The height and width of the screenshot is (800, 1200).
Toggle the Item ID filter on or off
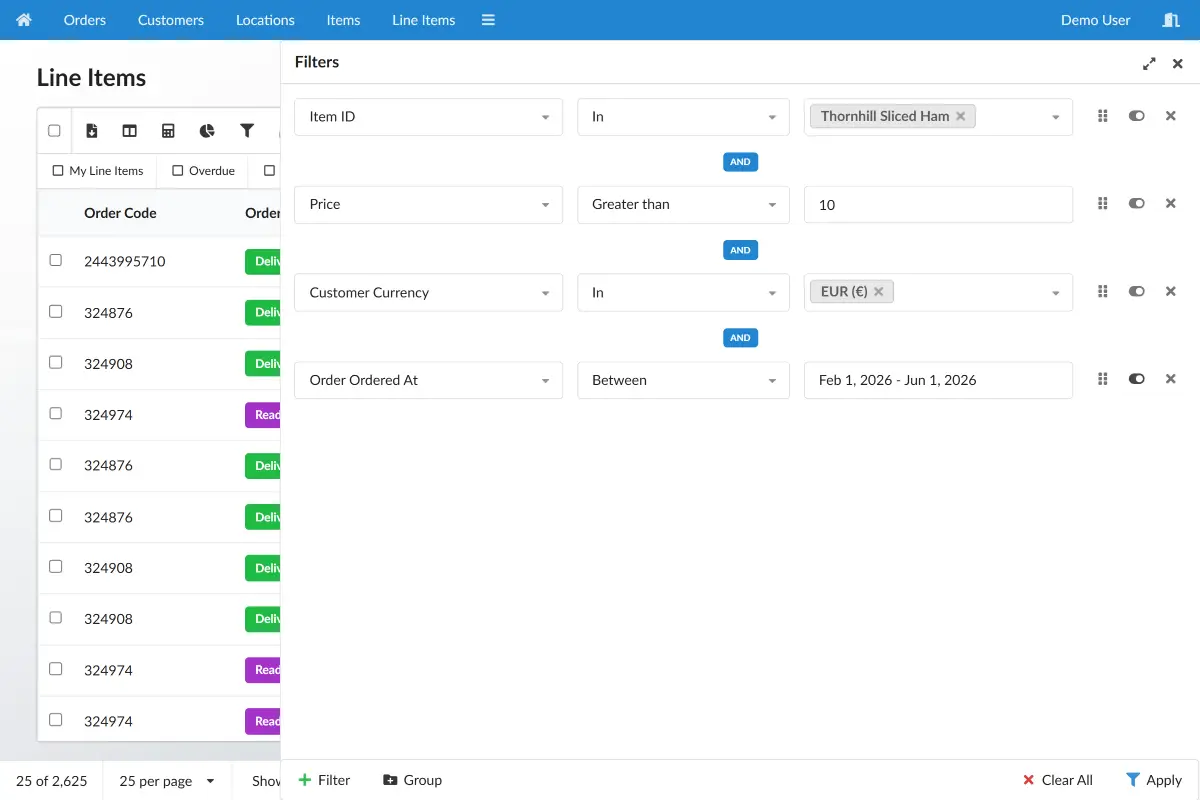(1136, 116)
